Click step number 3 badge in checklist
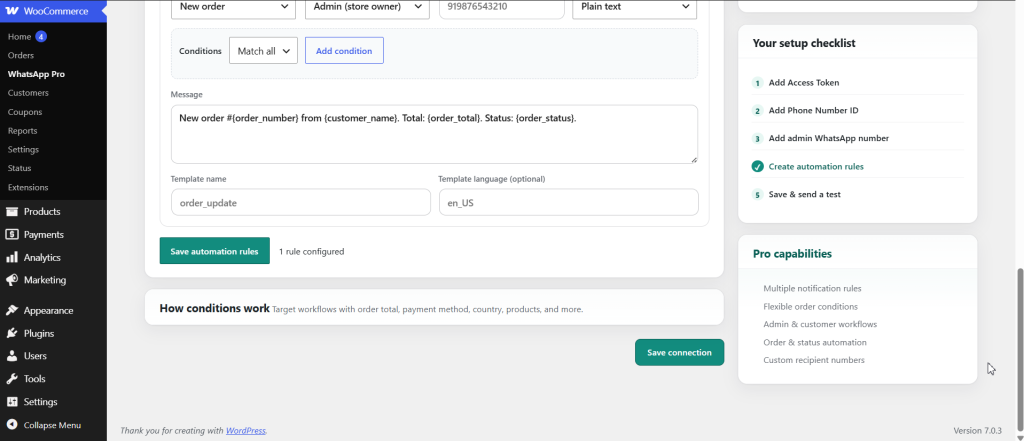Image resolution: width=1024 pixels, height=441 pixels. [758, 139]
